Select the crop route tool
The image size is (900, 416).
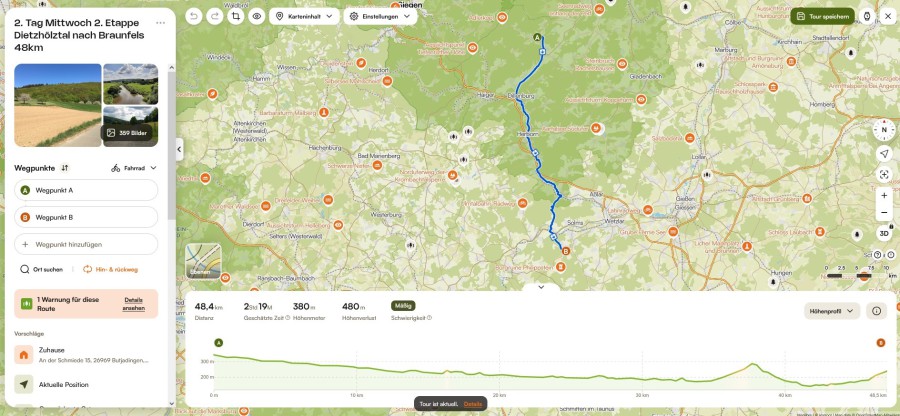(235, 16)
